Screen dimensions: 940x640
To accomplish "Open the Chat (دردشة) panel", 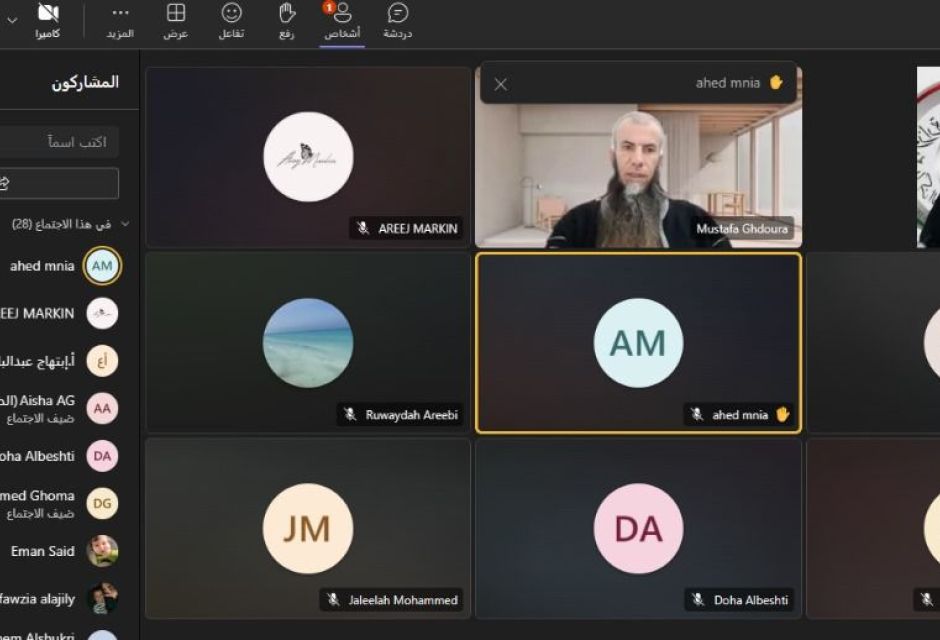I will pos(397,21).
